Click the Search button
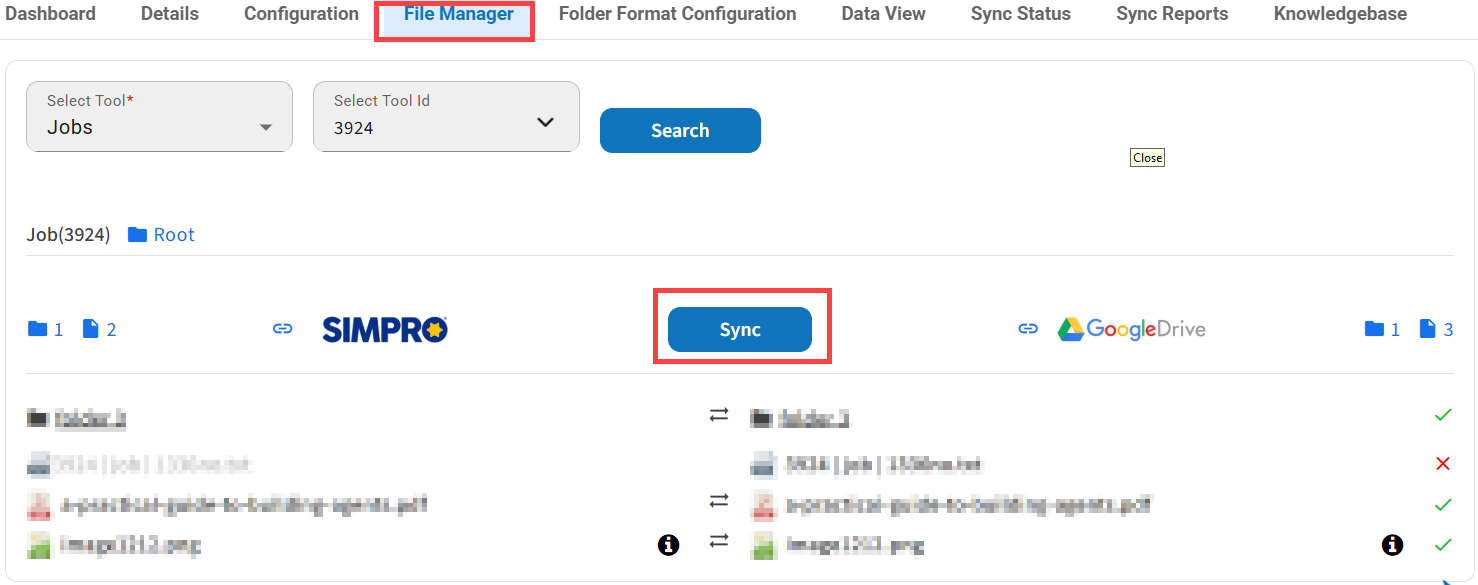This screenshot has width=1478, height=585. coord(680,130)
